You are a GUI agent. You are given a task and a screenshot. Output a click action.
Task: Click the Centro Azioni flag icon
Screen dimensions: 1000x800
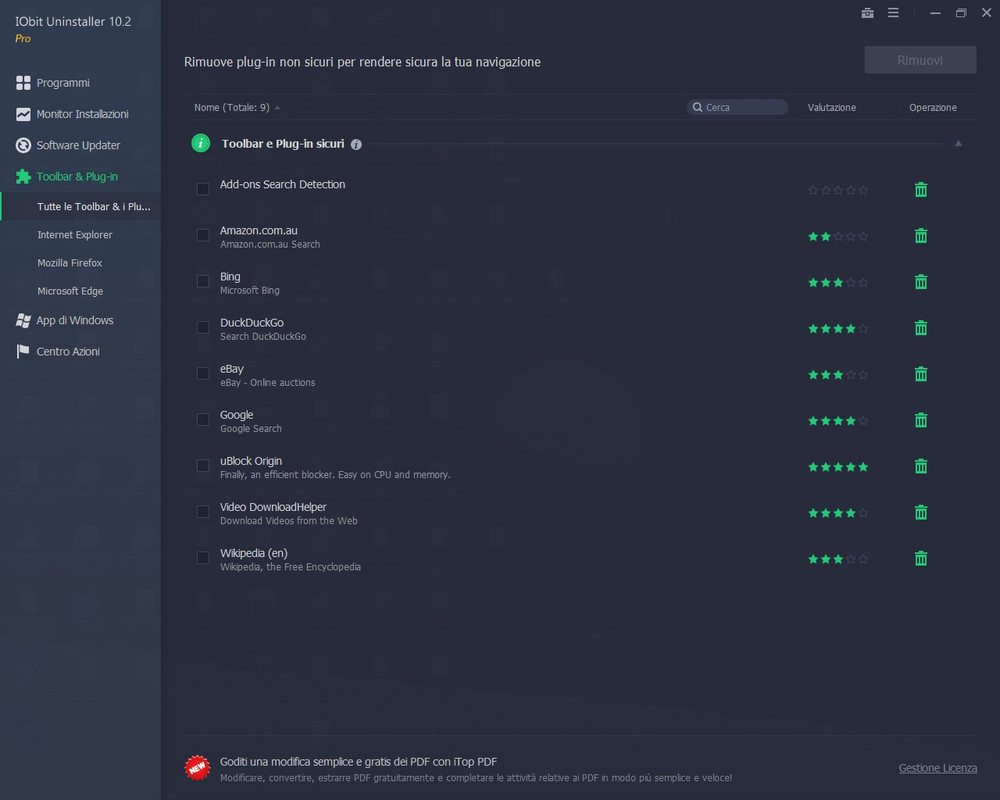[23, 352]
